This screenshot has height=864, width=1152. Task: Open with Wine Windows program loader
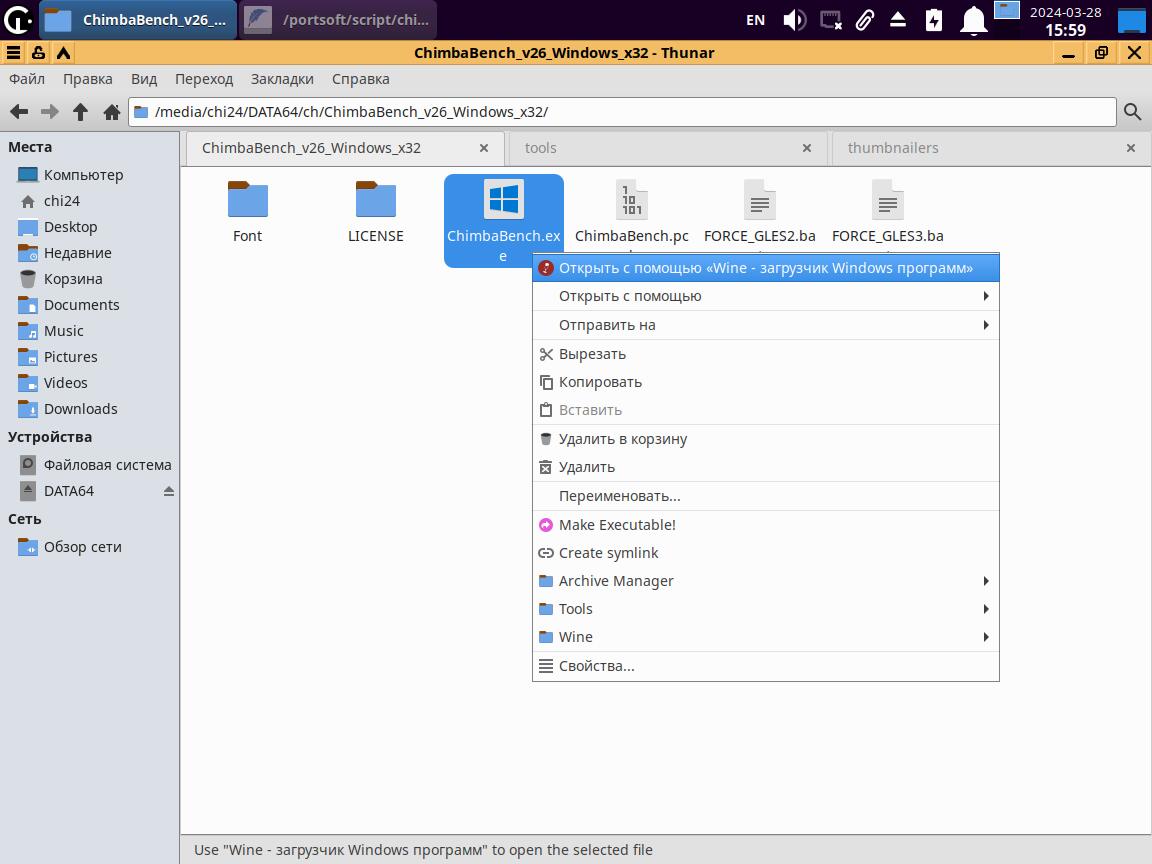[x=766, y=268]
